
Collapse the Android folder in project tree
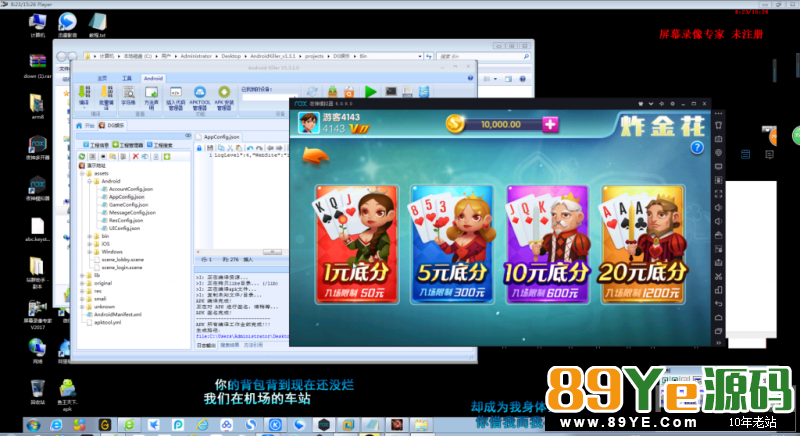pyautogui.click(x=89, y=181)
